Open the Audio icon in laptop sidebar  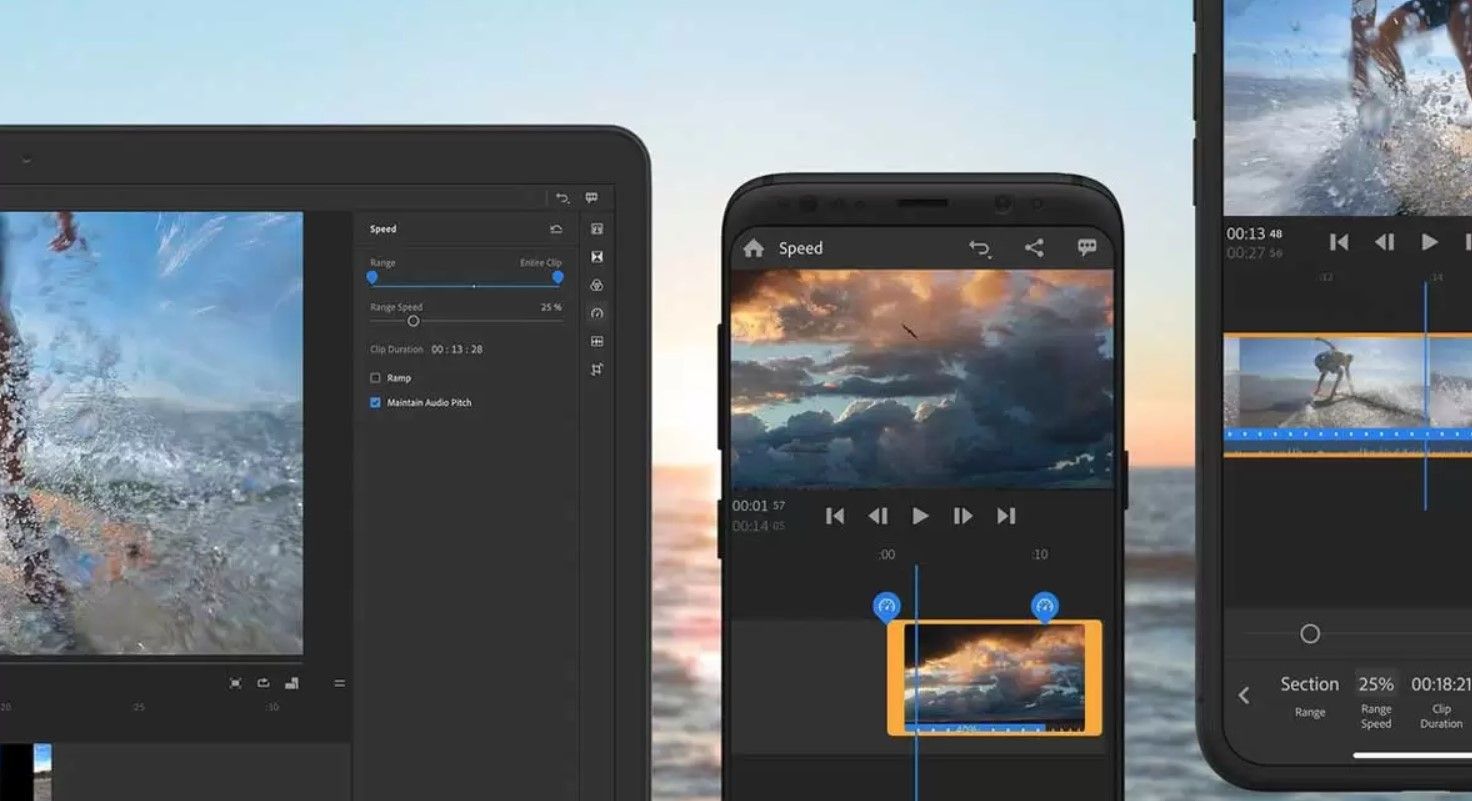[597, 341]
